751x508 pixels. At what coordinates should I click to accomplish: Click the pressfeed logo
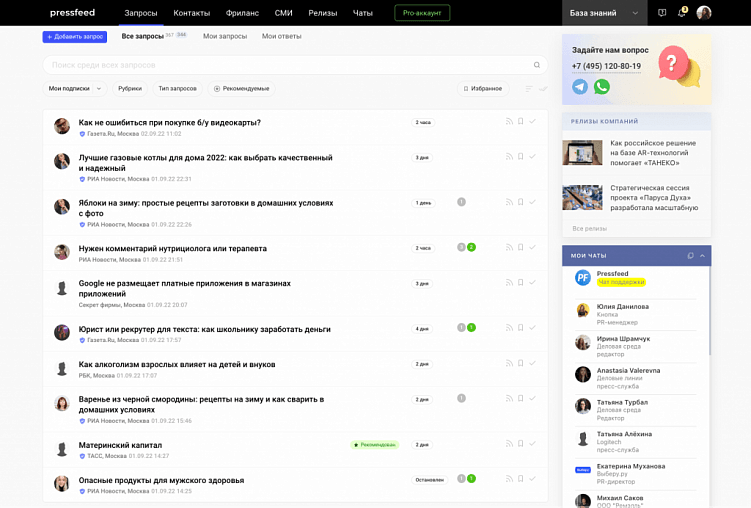pyautogui.click(x=72, y=12)
